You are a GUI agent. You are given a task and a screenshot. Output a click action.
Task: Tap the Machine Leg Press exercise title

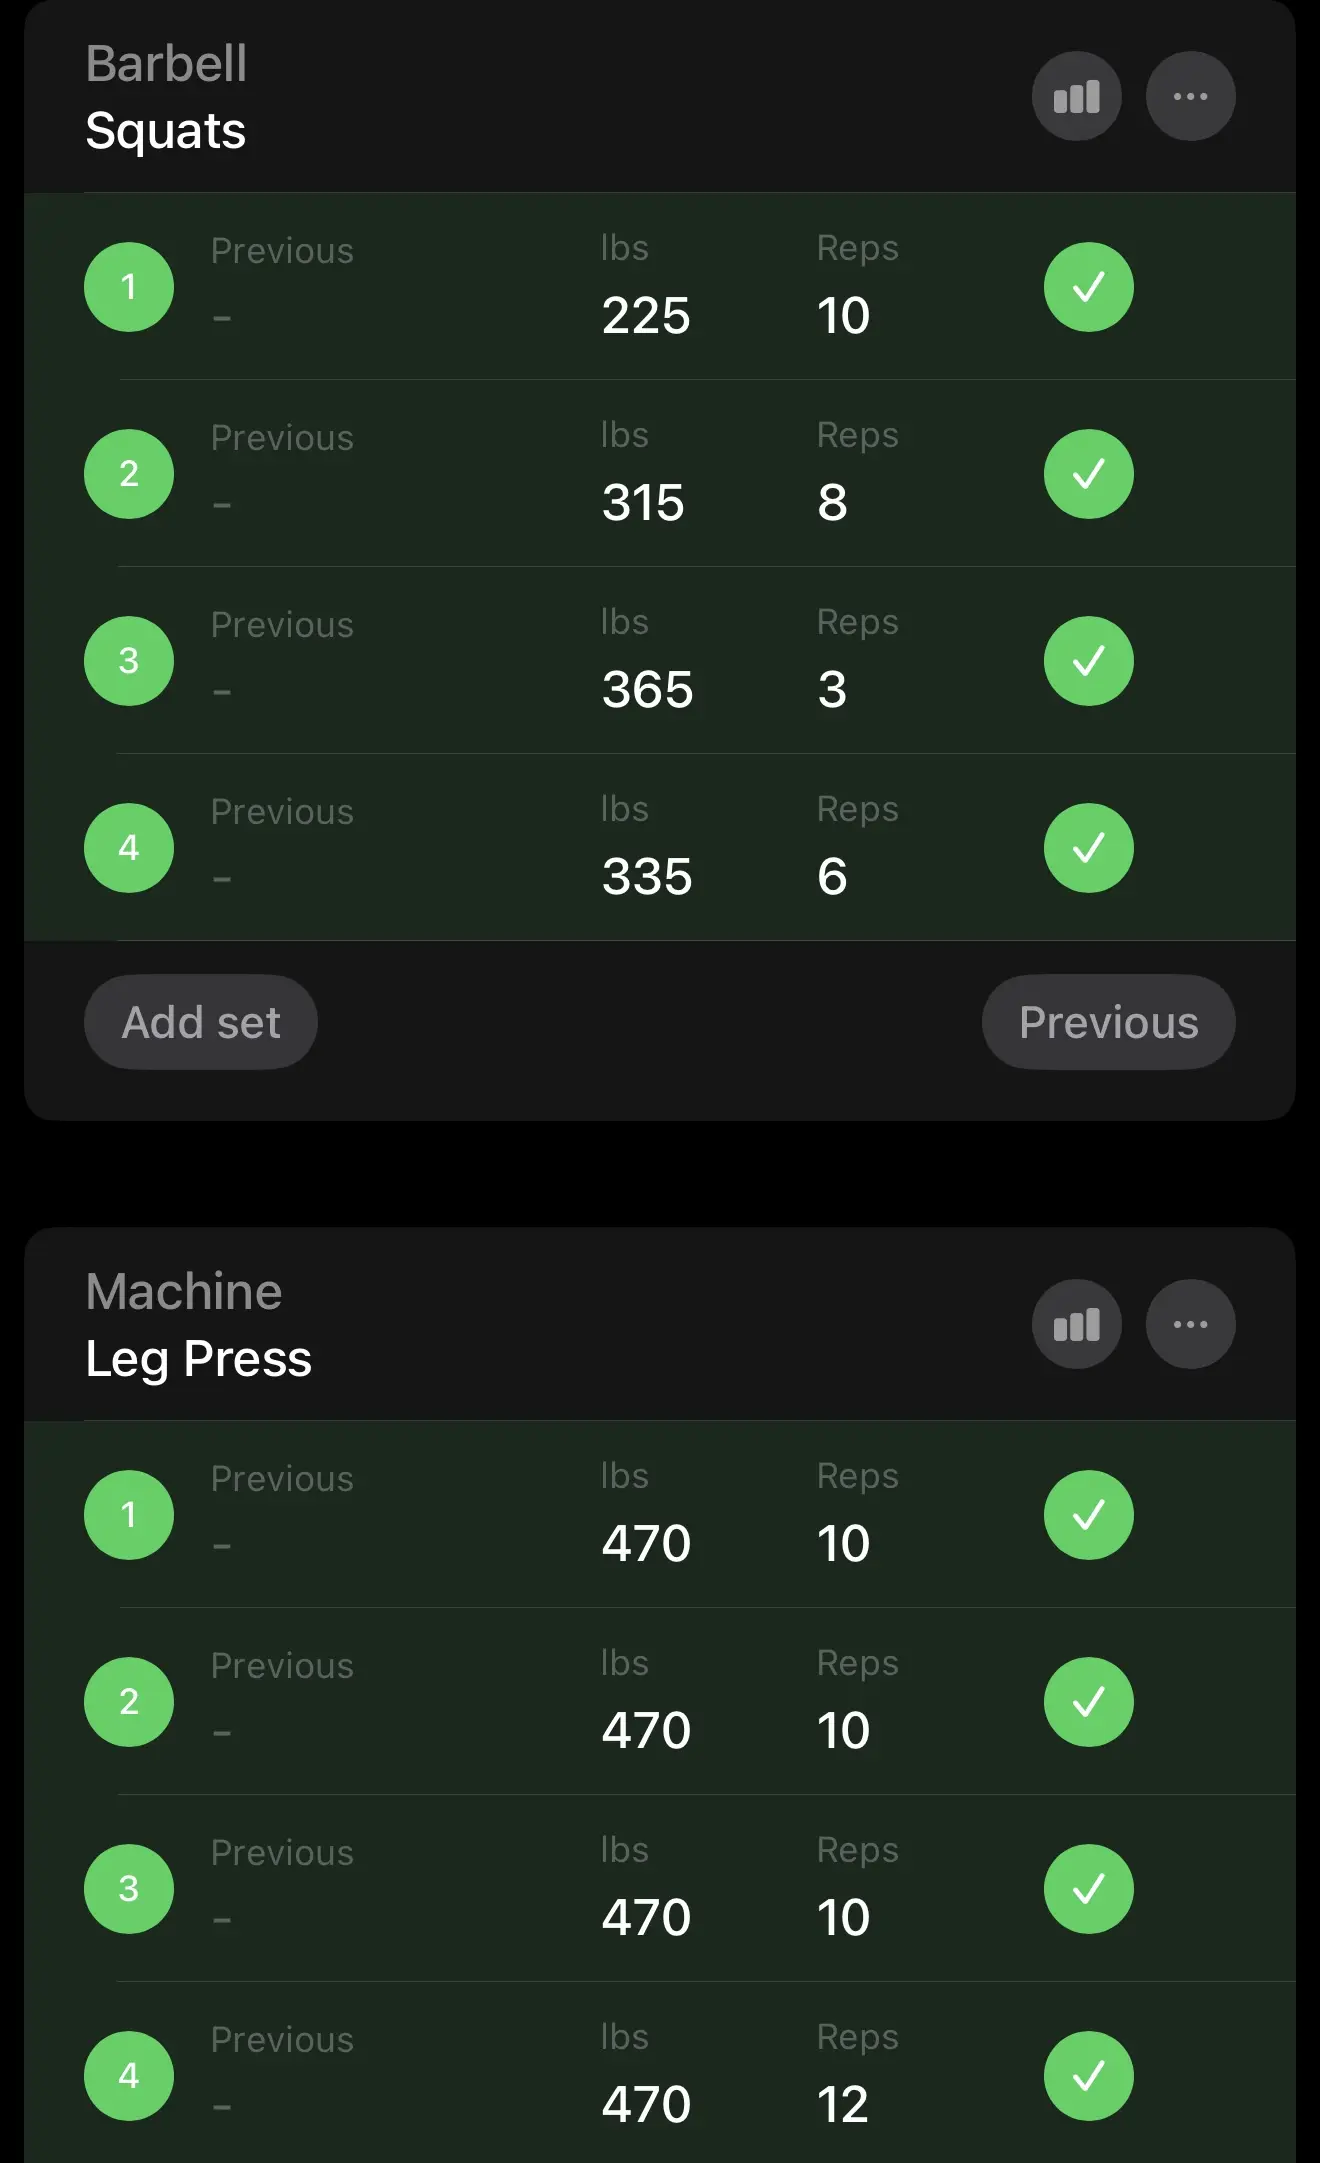click(198, 1325)
